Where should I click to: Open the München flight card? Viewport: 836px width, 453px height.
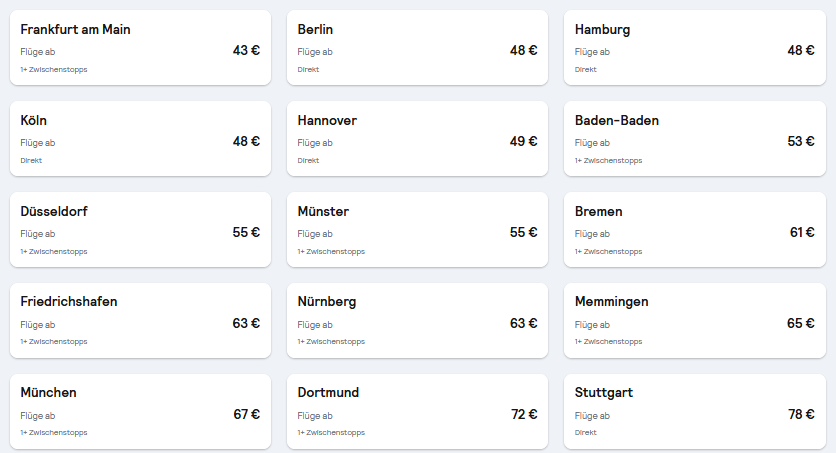pyautogui.click(x=140, y=412)
